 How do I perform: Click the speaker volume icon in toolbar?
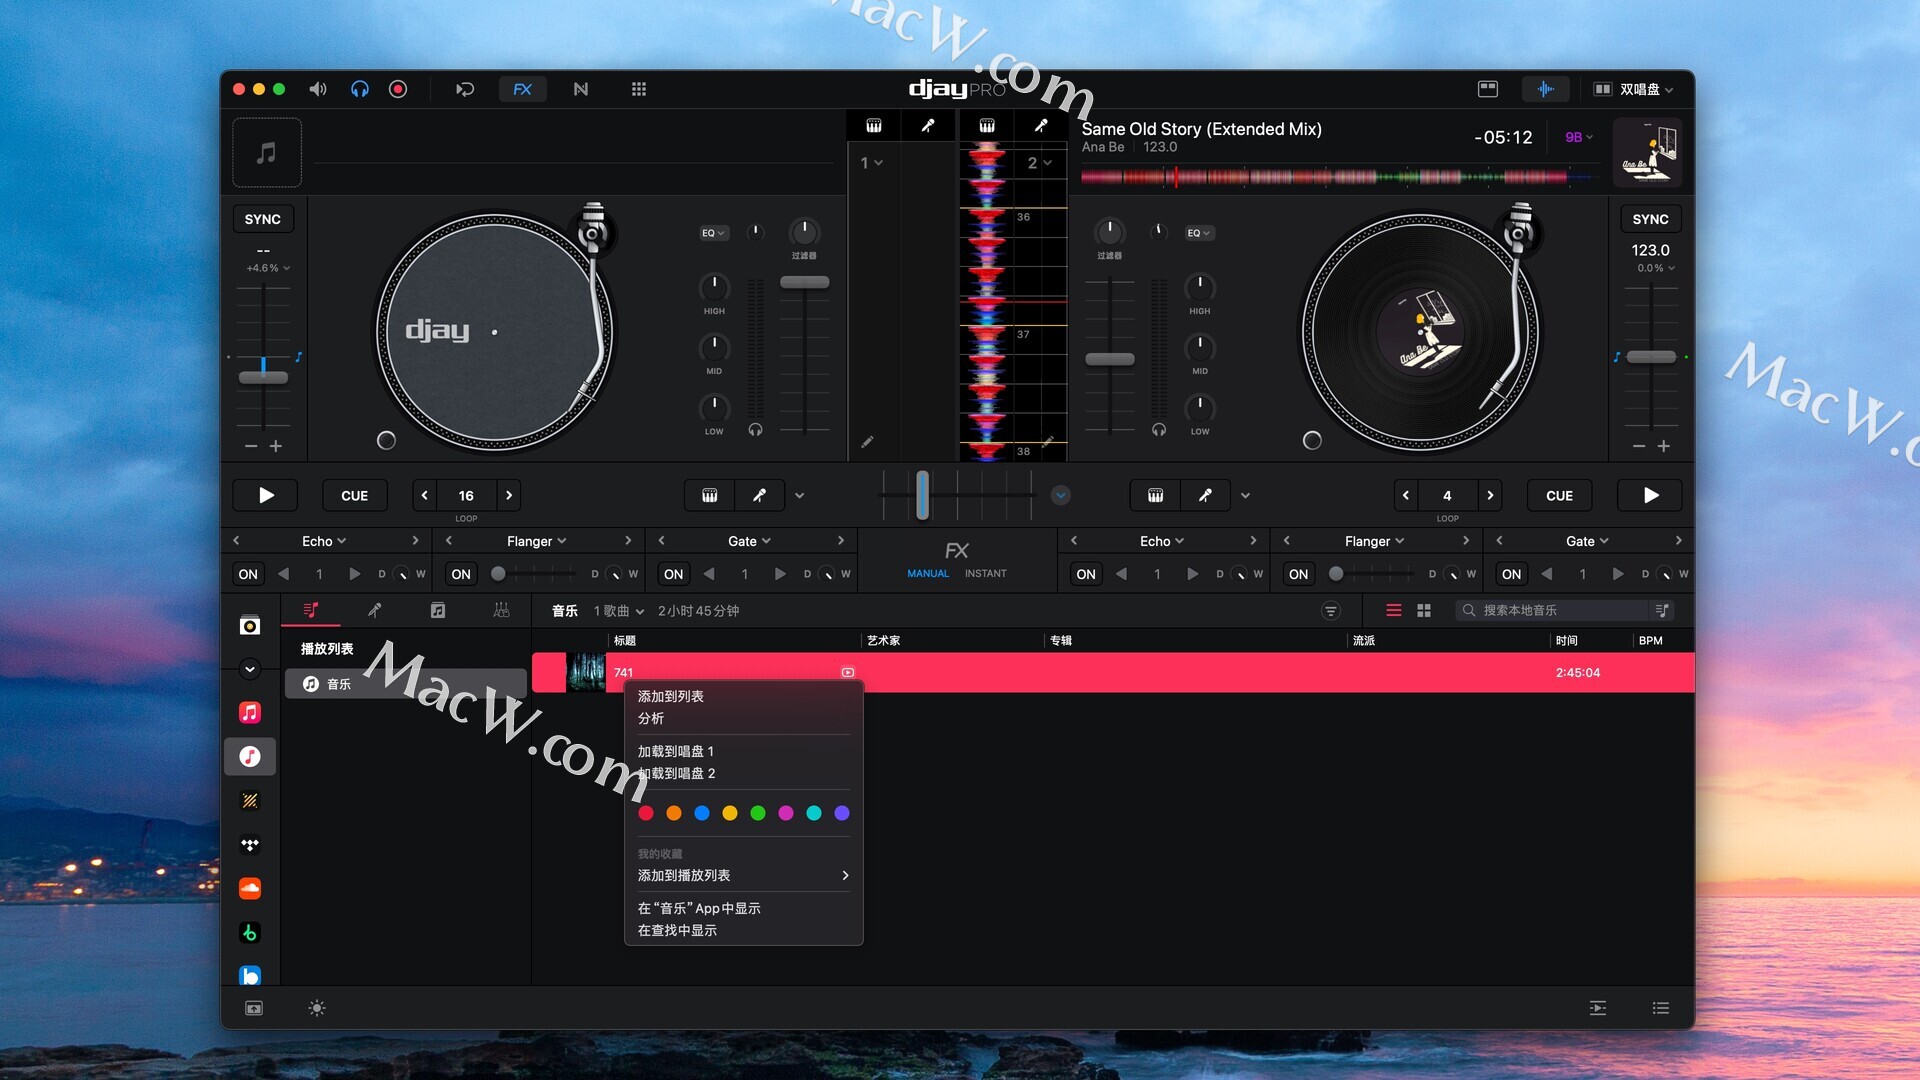click(x=318, y=89)
